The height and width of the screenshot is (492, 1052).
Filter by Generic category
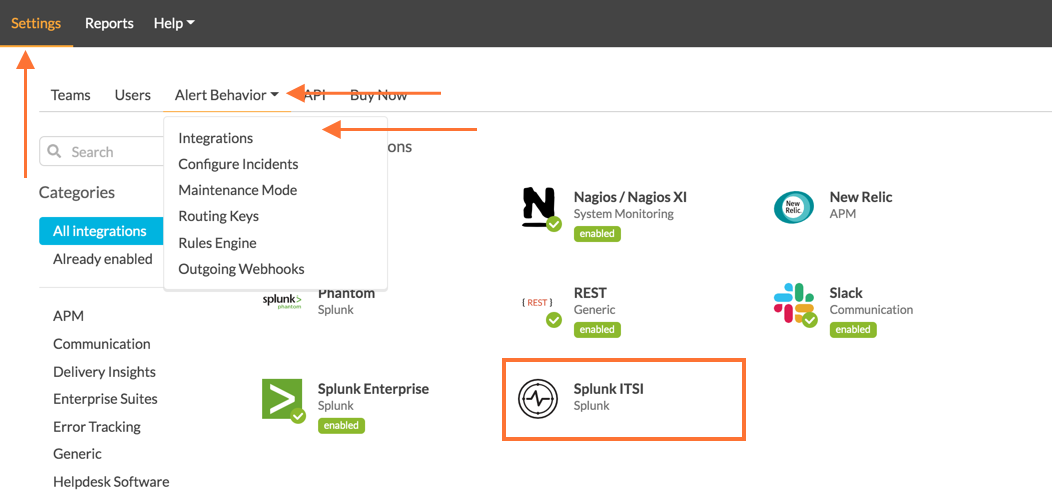point(77,454)
